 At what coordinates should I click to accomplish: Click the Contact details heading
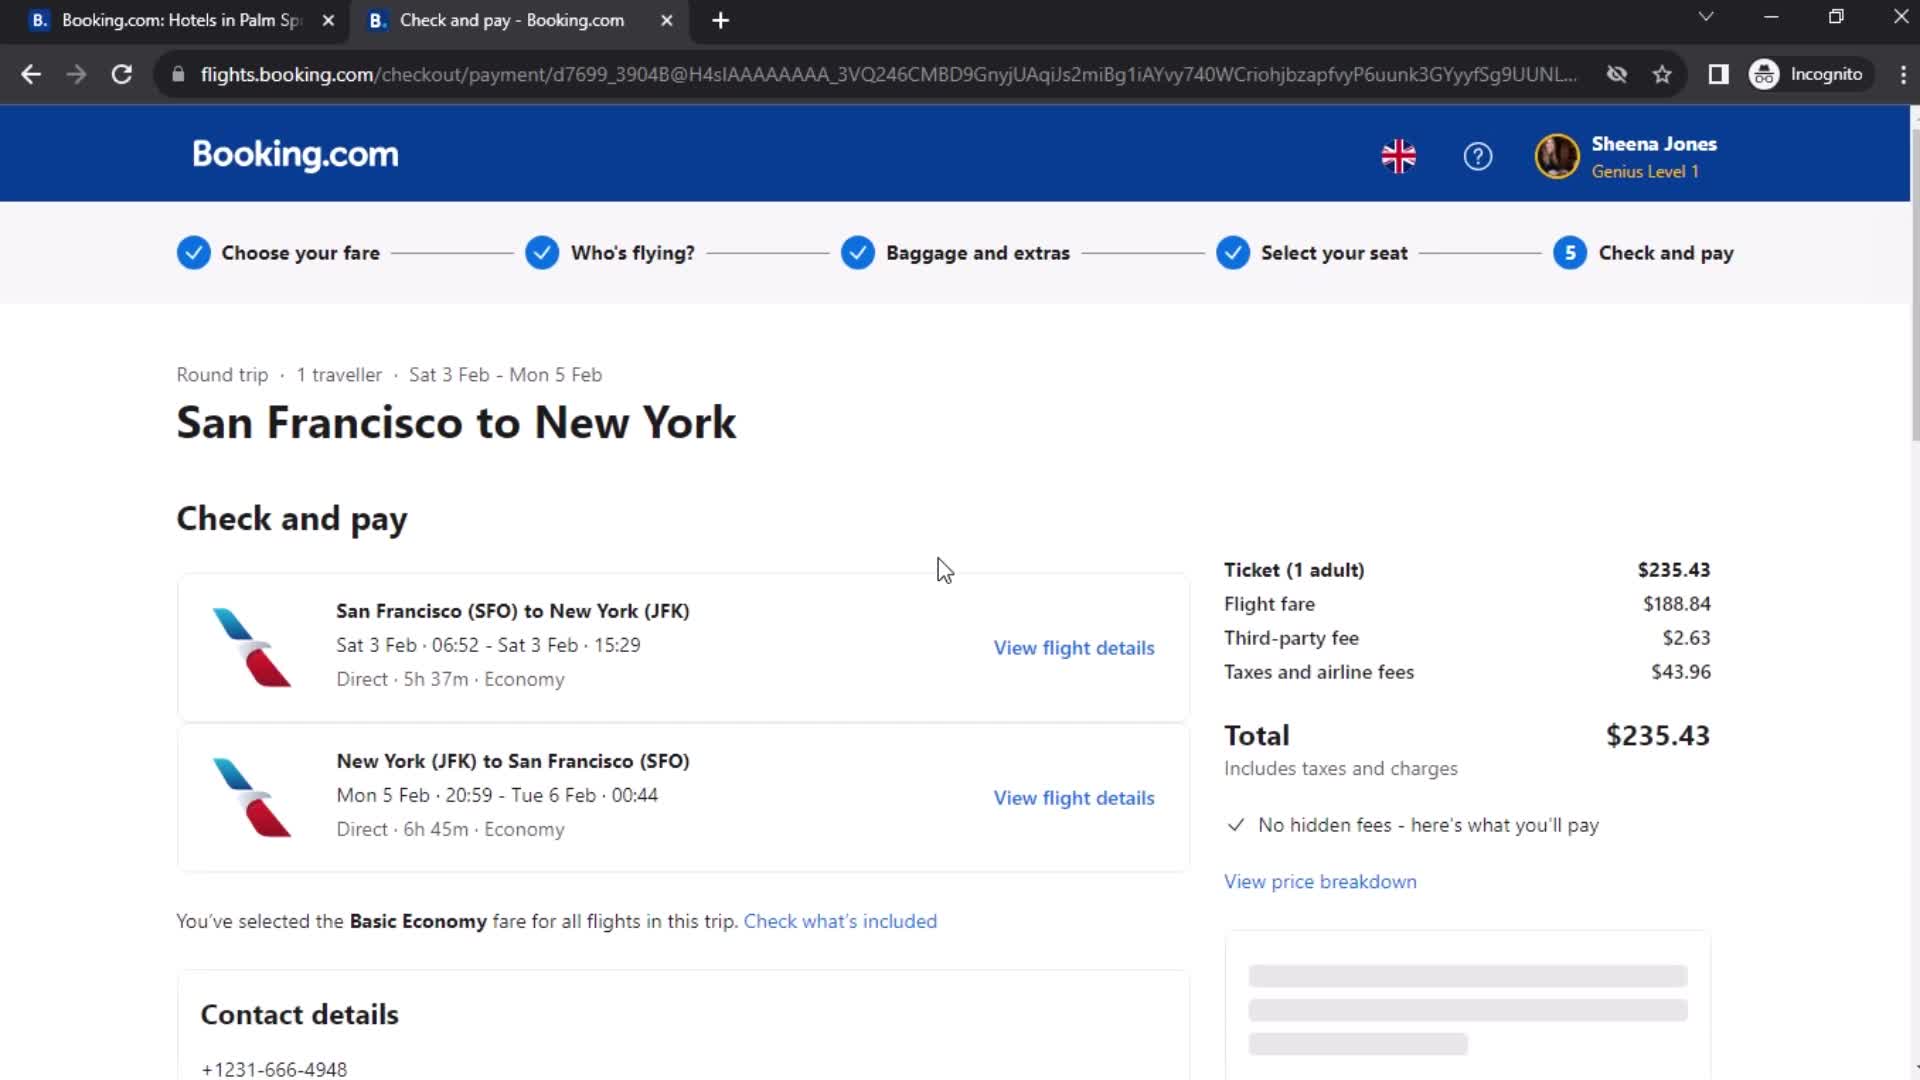point(299,1014)
